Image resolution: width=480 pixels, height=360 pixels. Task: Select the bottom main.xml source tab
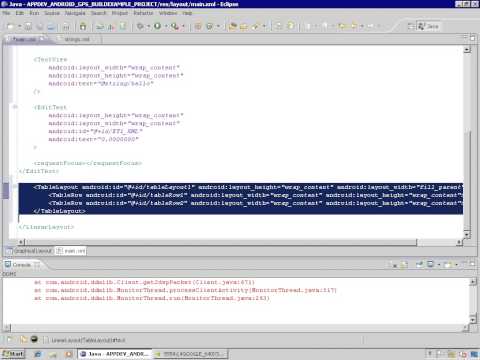pyautogui.click(x=71, y=251)
